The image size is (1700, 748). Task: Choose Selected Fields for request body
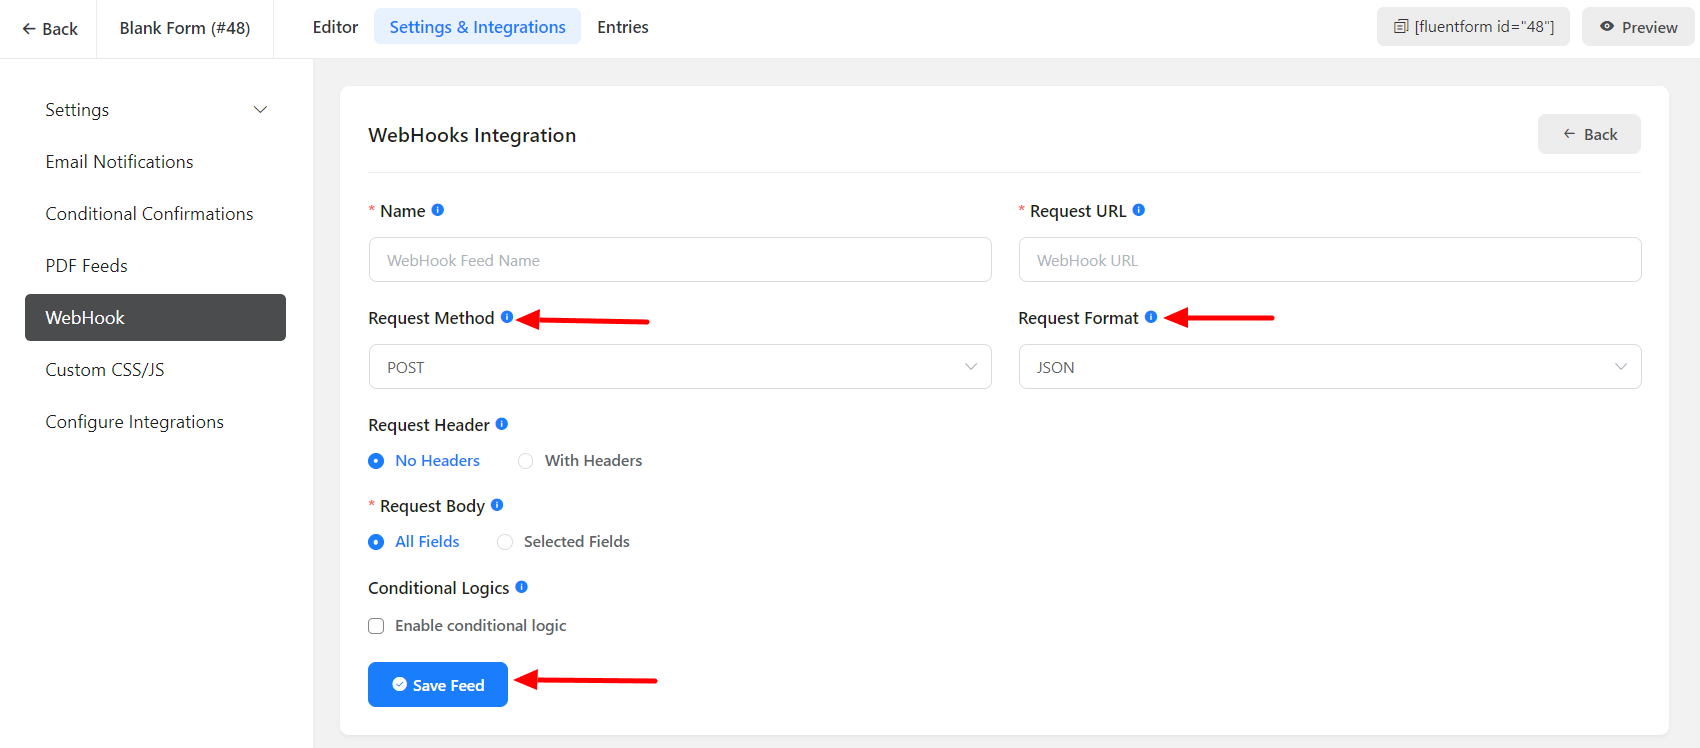point(505,542)
